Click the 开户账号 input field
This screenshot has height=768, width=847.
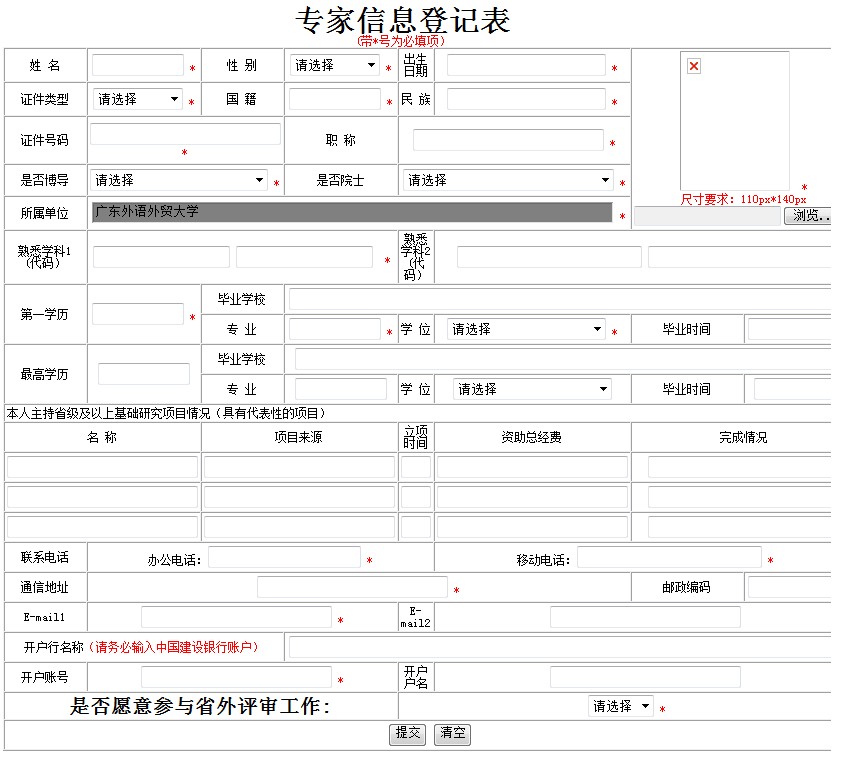236,677
